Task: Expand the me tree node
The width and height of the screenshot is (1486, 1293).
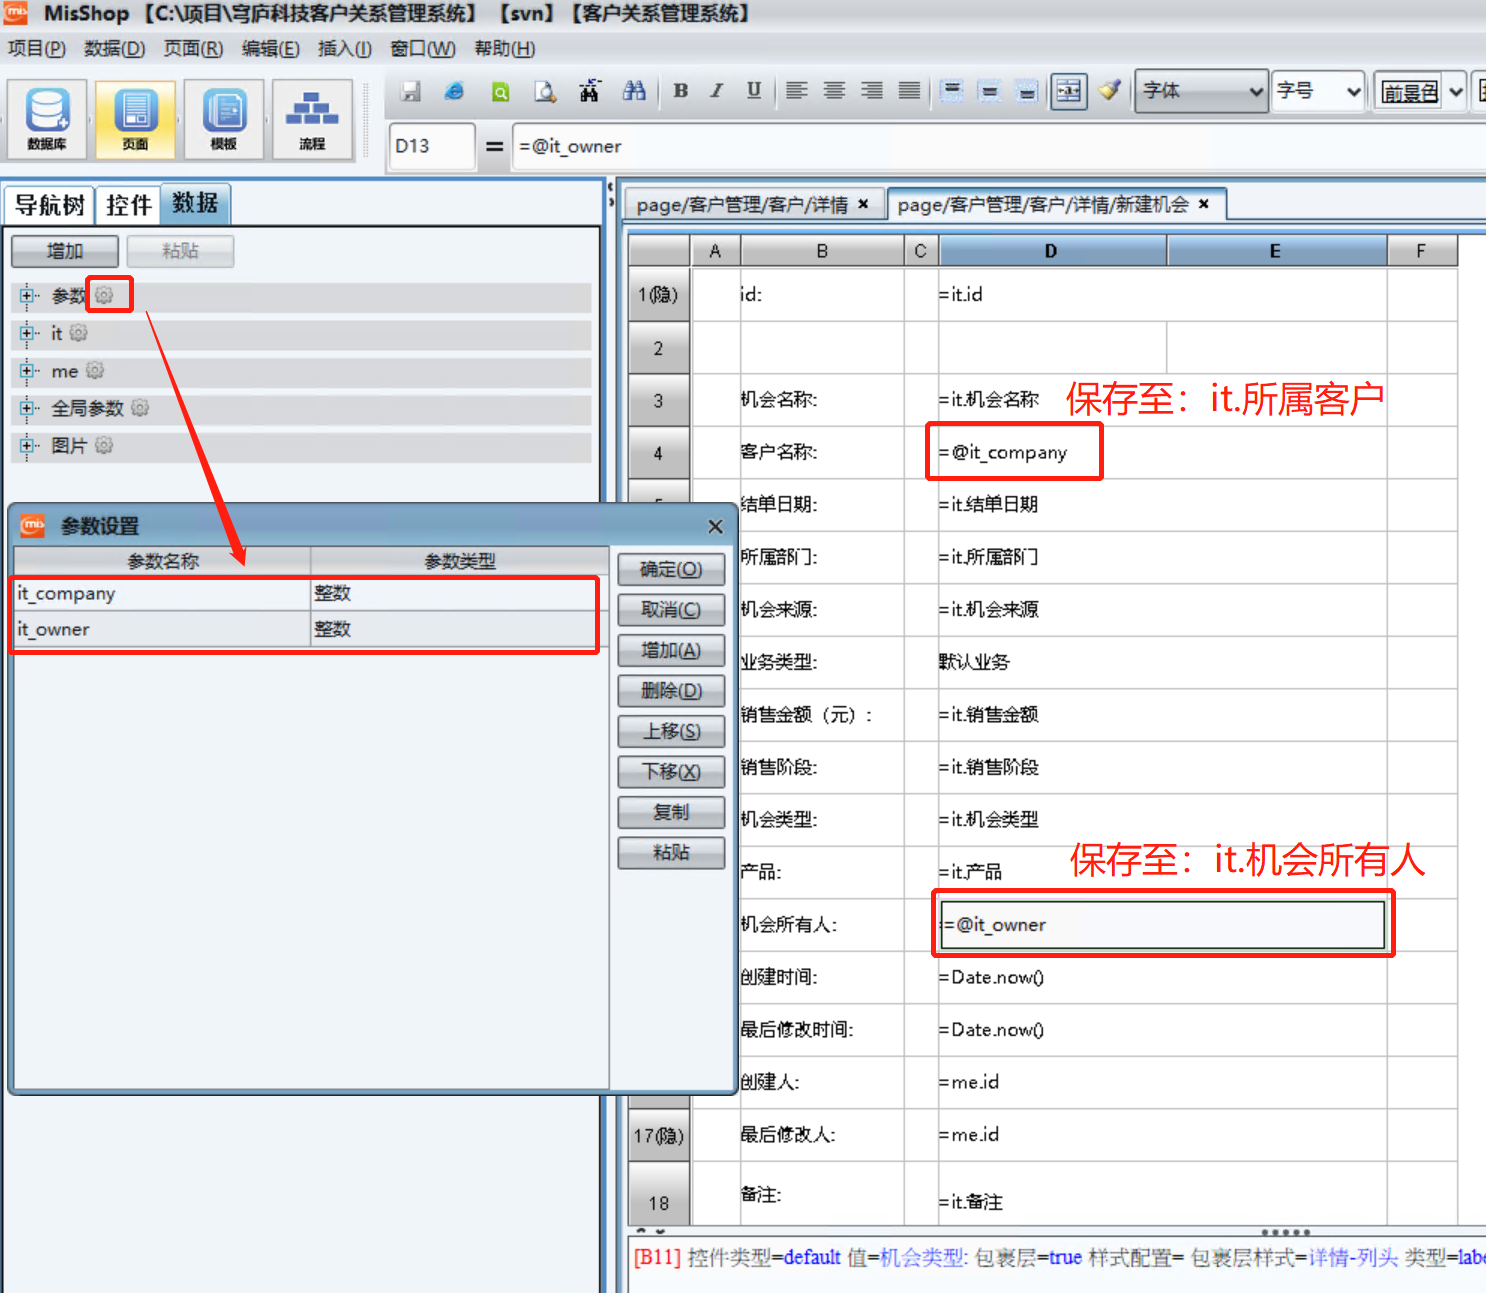Action: coord(27,371)
